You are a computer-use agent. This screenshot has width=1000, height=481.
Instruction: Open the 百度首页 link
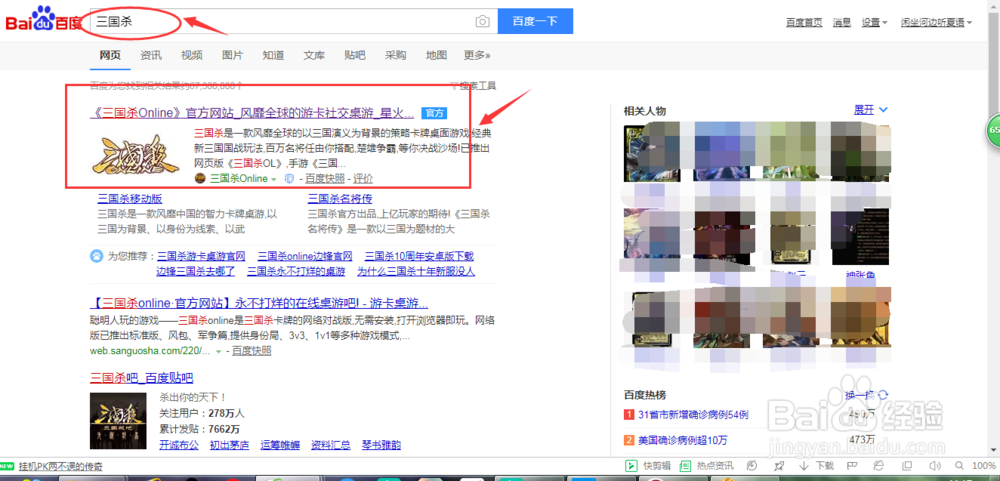[x=804, y=22]
